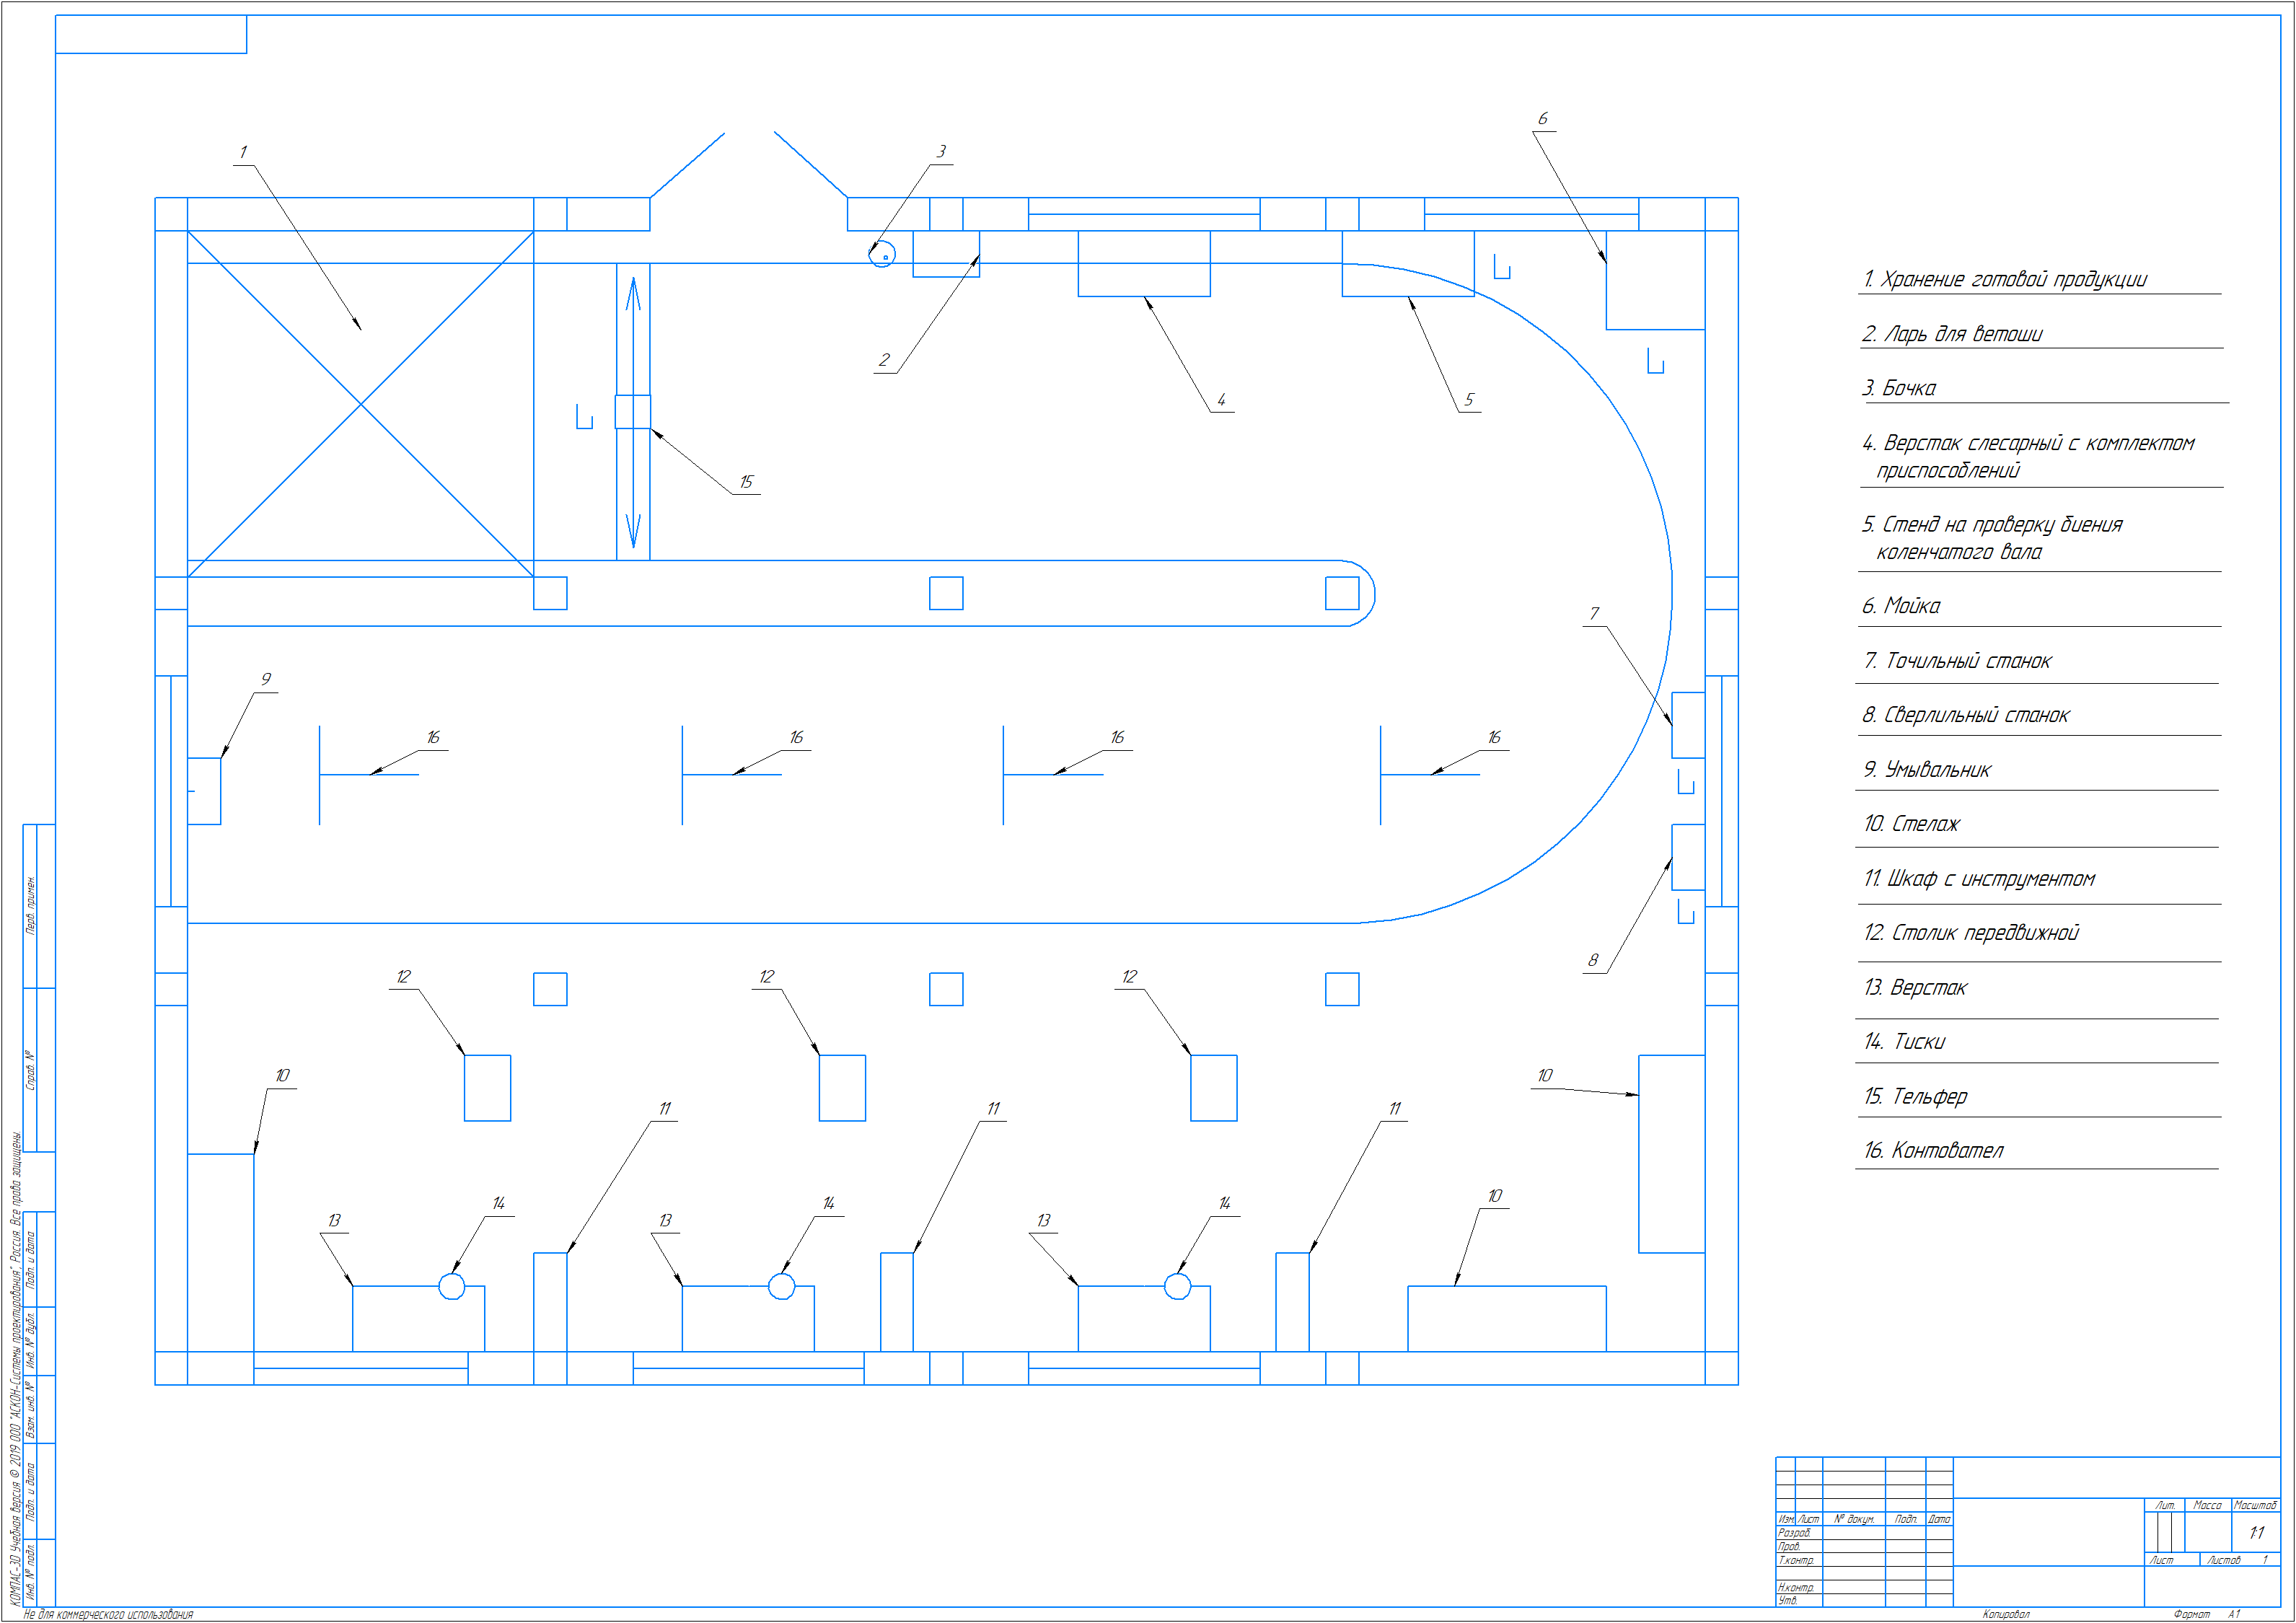Click the 'Копировал' text at bottom
2296x1623 pixels.
coord(2006,1614)
